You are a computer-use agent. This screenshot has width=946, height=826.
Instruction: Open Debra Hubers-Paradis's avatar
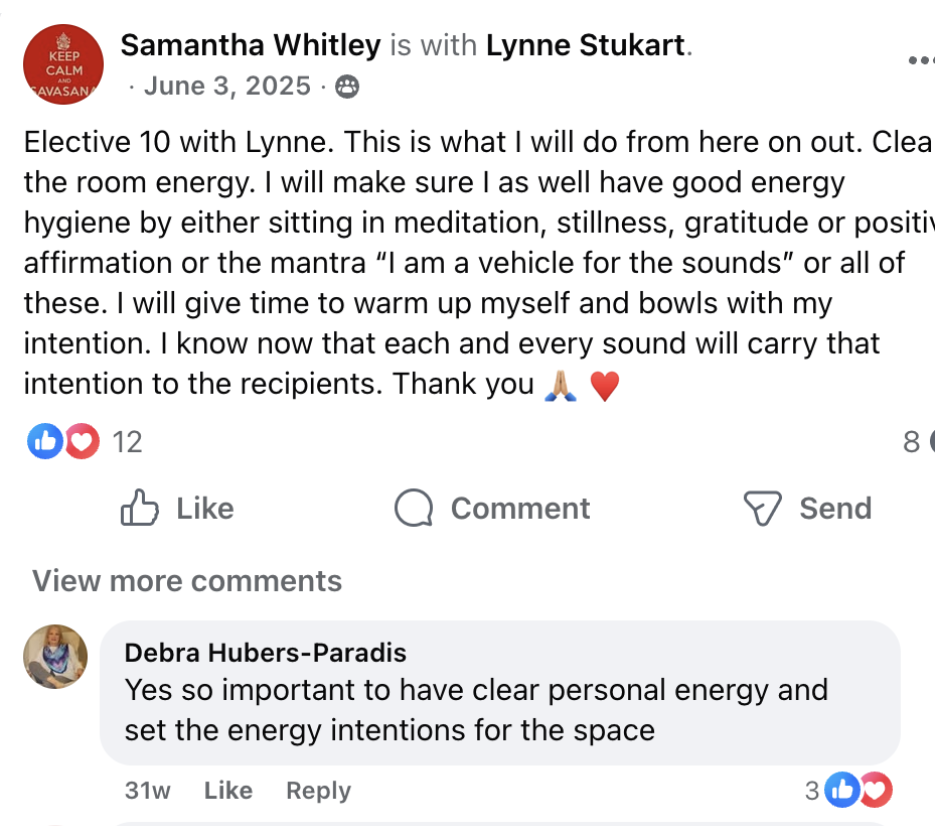pos(56,656)
